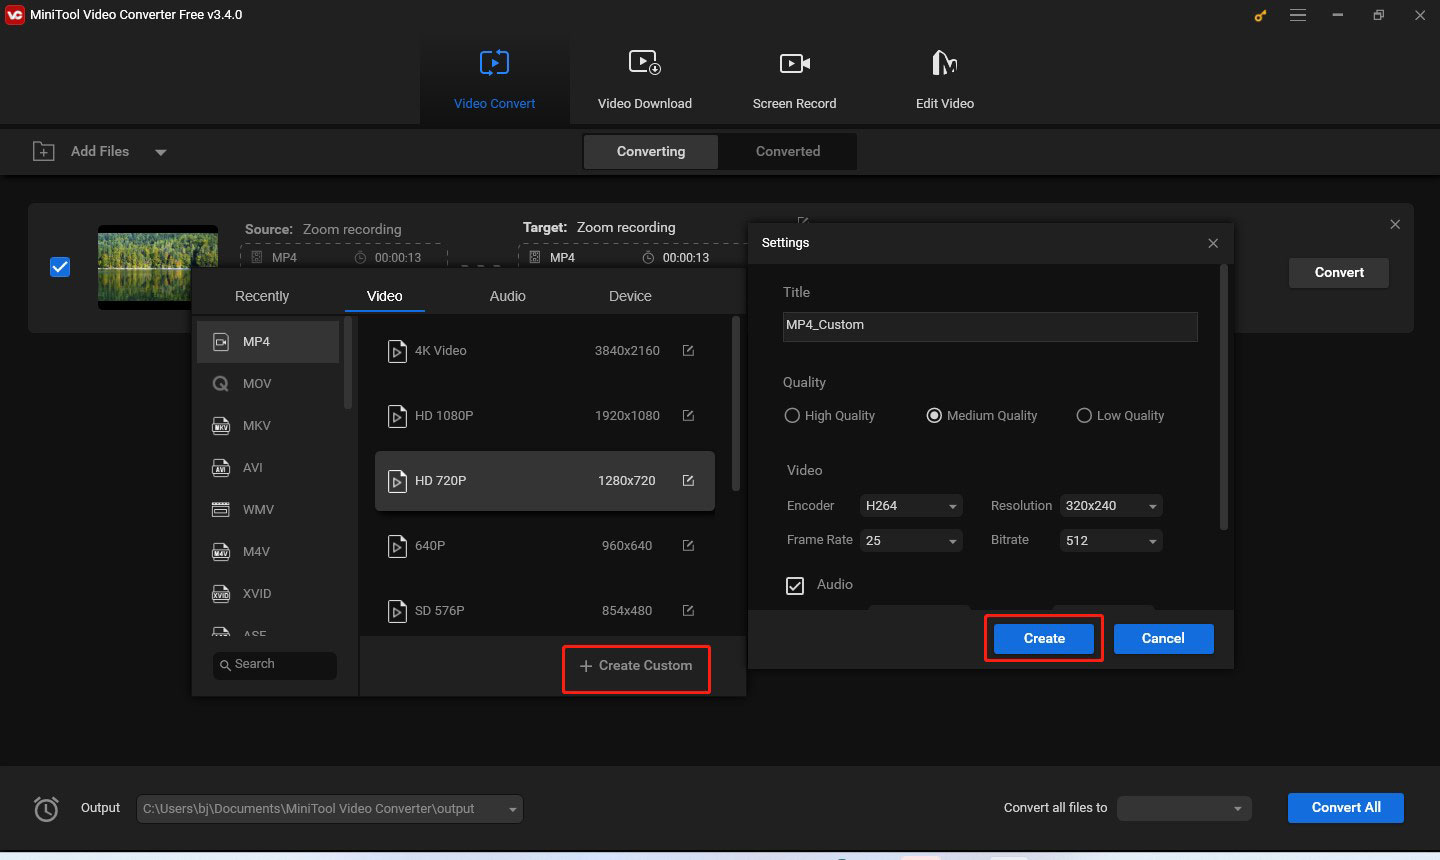Click the format Search box
1440x860 pixels.
pos(275,665)
